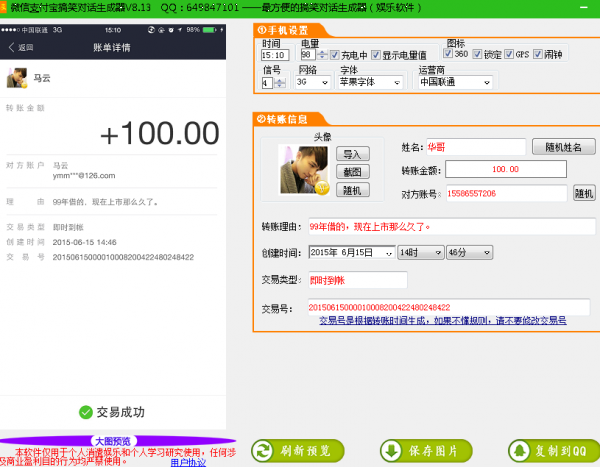Open the 46分 minute dropdown
The height and width of the screenshot is (467, 600).
pyautogui.click(x=469, y=253)
